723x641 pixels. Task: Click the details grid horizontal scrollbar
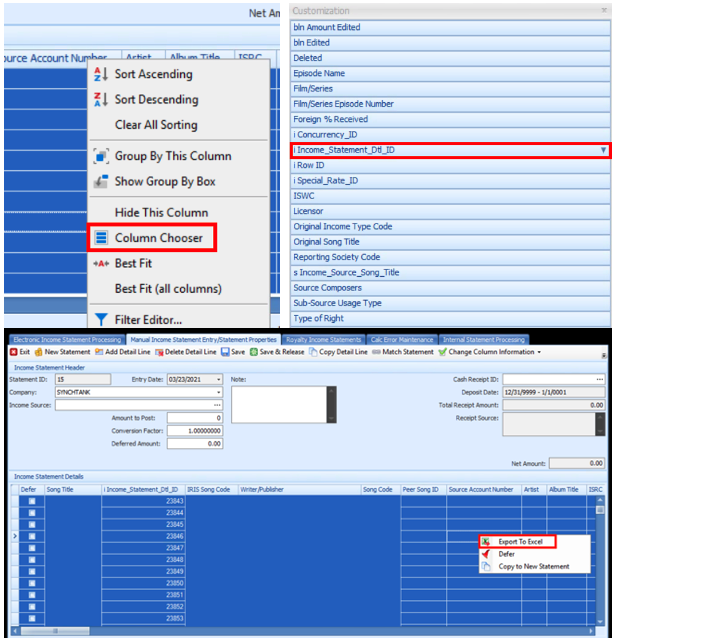(300, 632)
